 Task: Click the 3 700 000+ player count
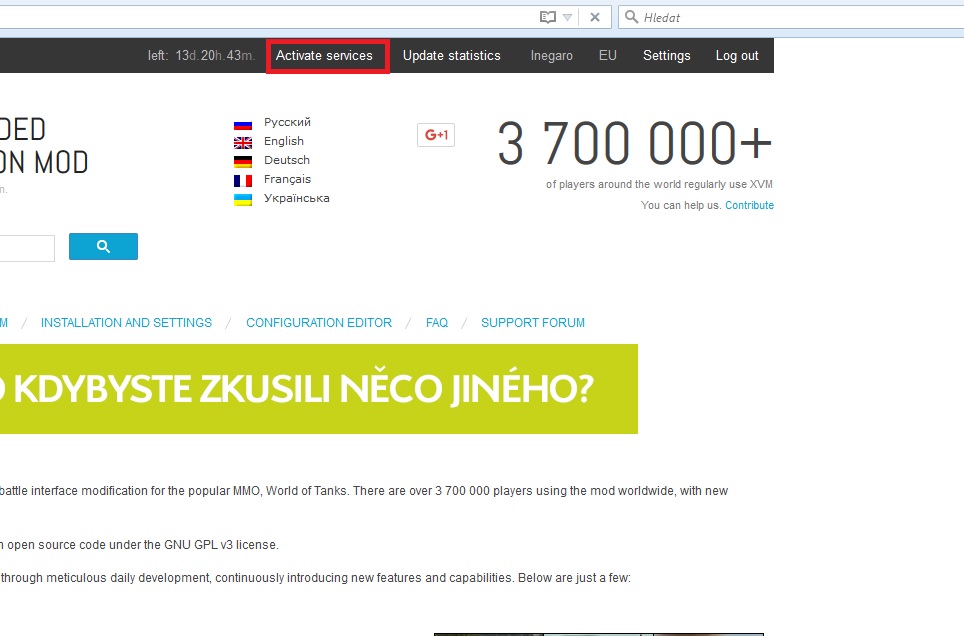click(x=634, y=144)
